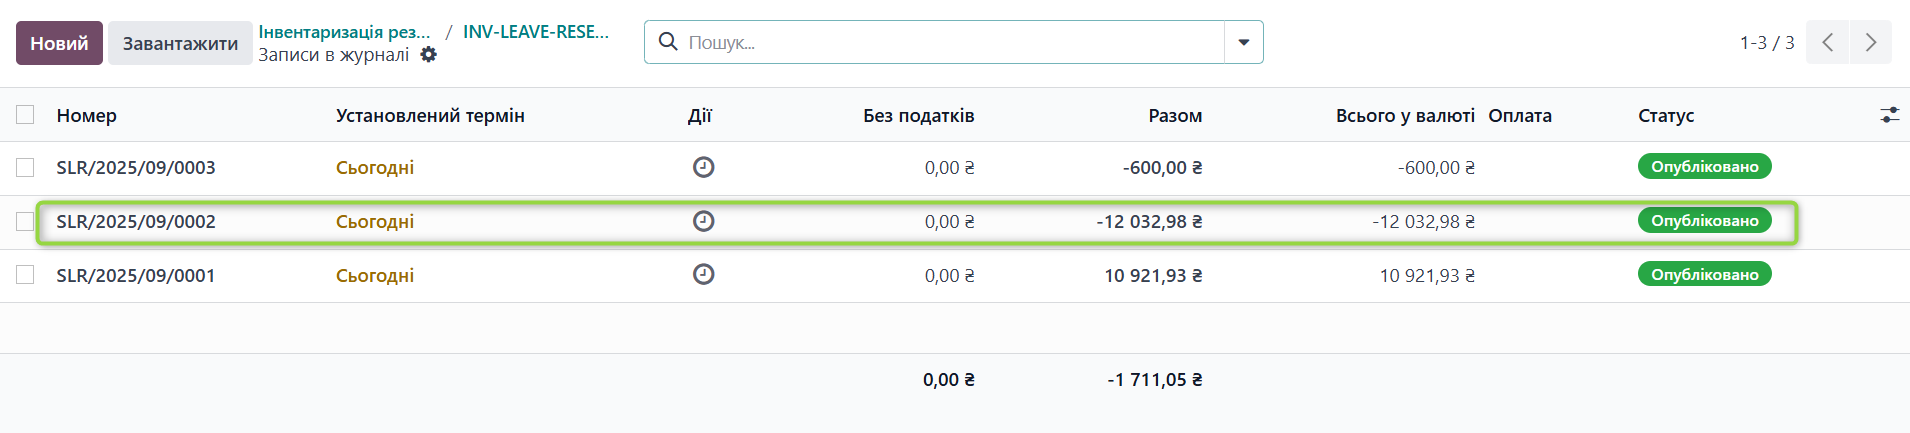
Task: Select checkbox for row SLR/2025/09/0001
Action: pyautogui.click(x=25, y=275)
